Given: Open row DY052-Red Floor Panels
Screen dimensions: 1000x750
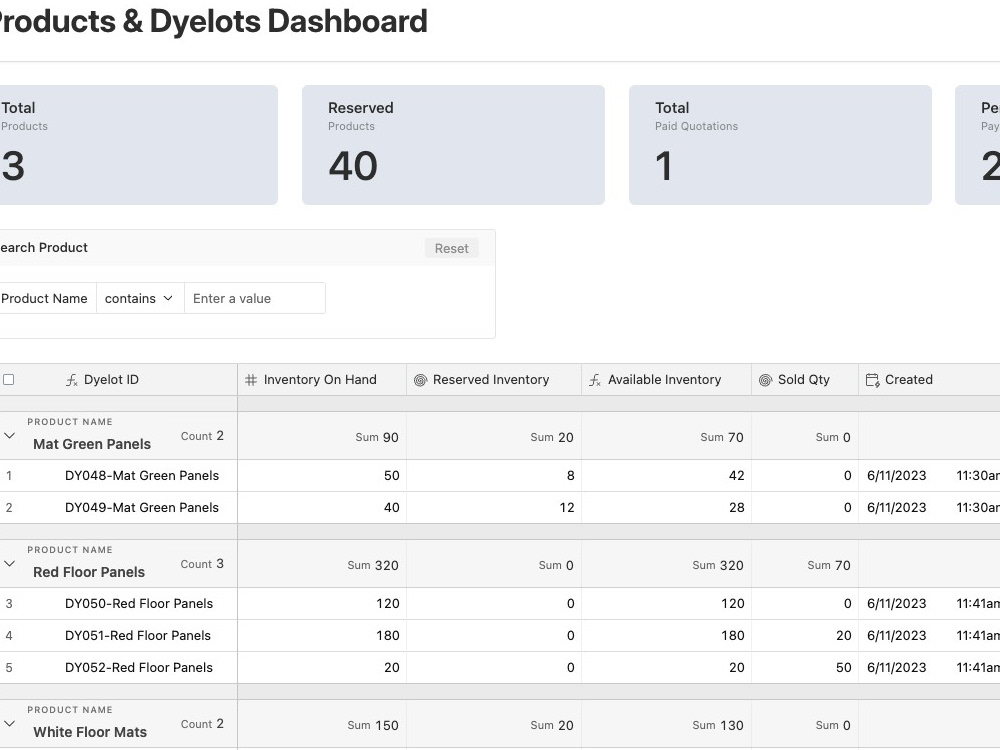Looking at the screenshot, I should pyautogui.click(x=139, y=668).
